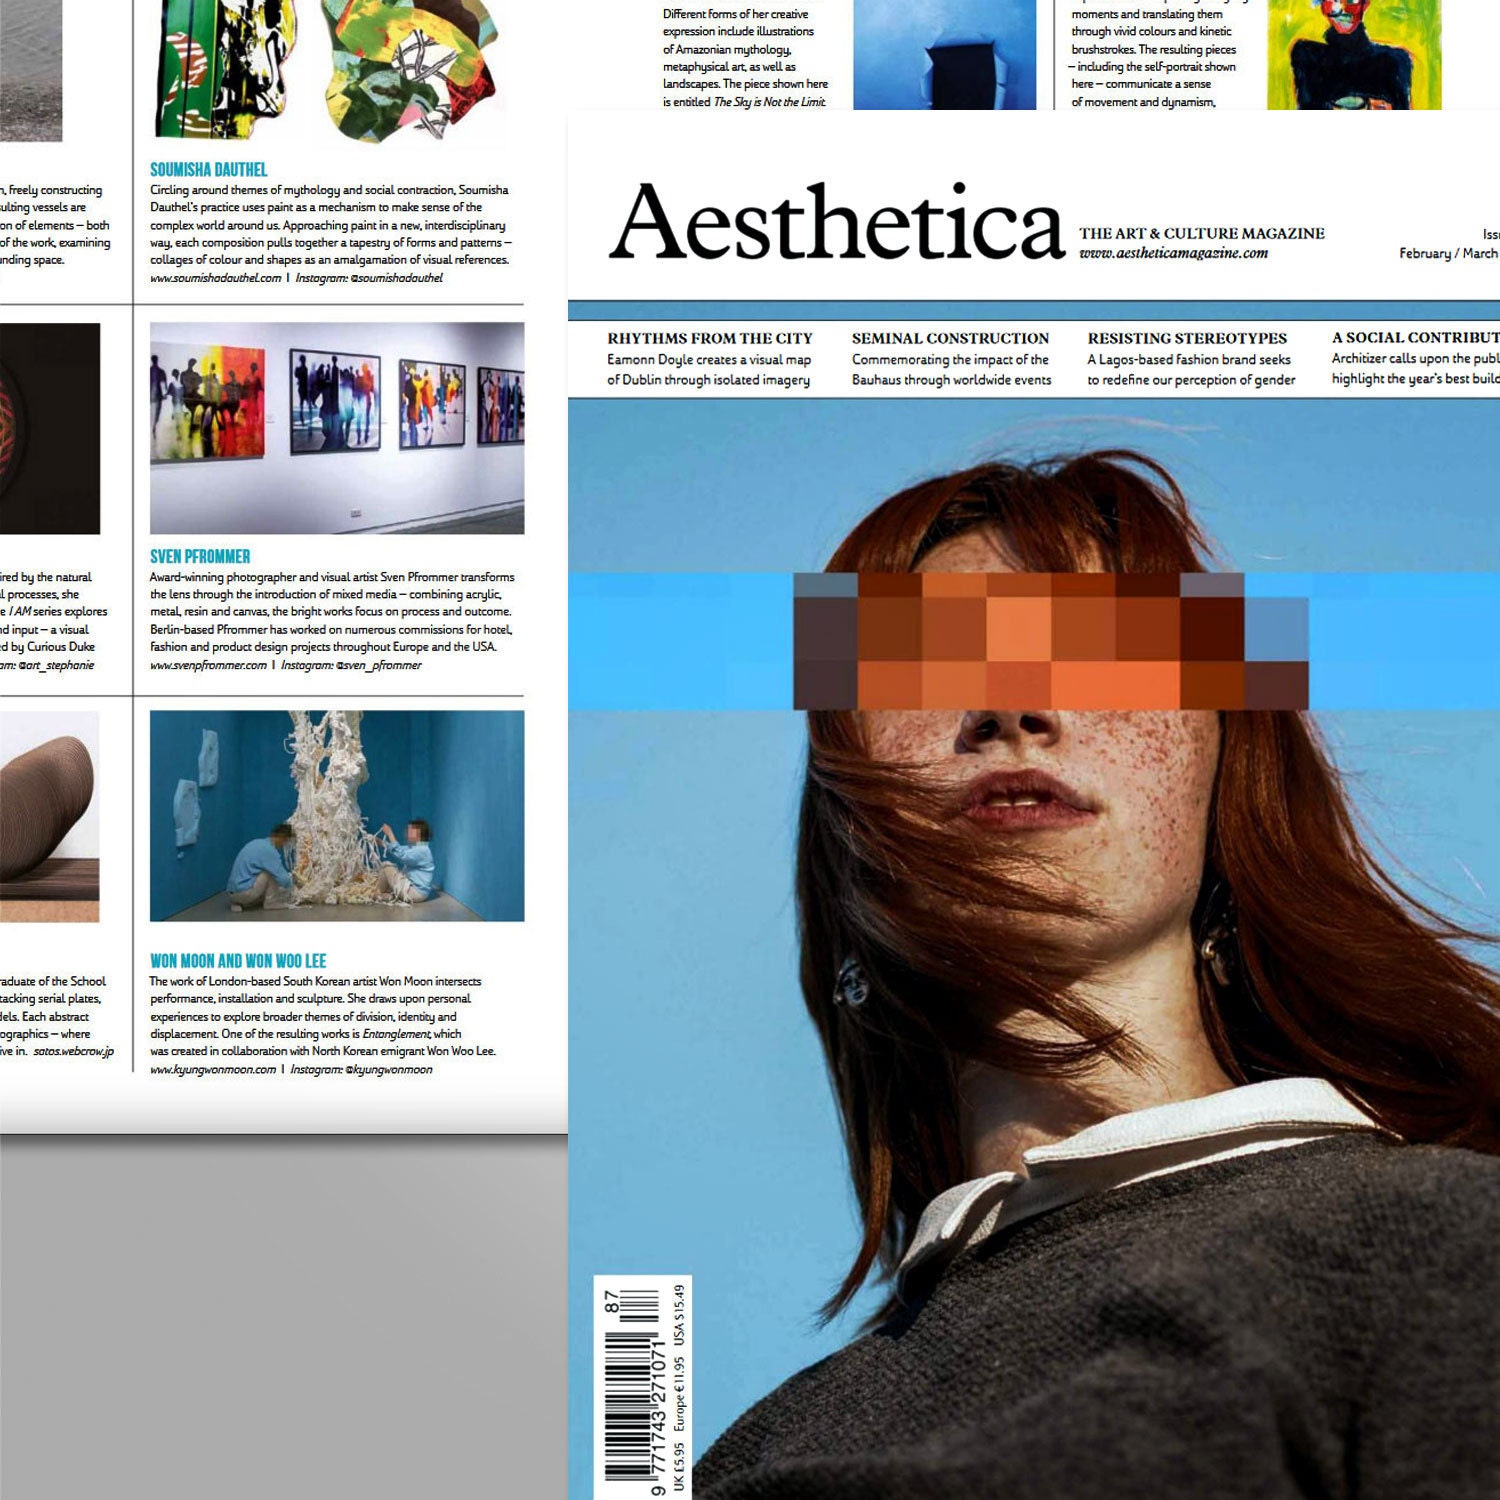Open the www.soumishadauthel.com link
1500x1500 pixels.
click(216, 278)
